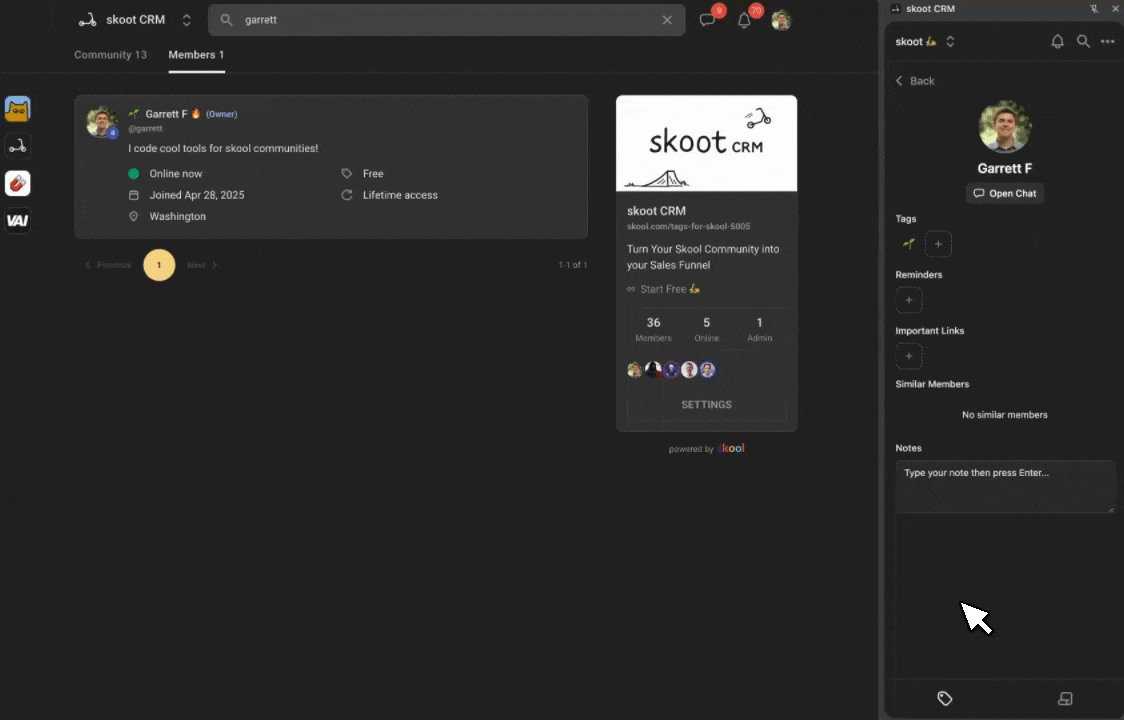Click the Open Chat button
Screen dimensions: 1124x720
(1005, 194)
